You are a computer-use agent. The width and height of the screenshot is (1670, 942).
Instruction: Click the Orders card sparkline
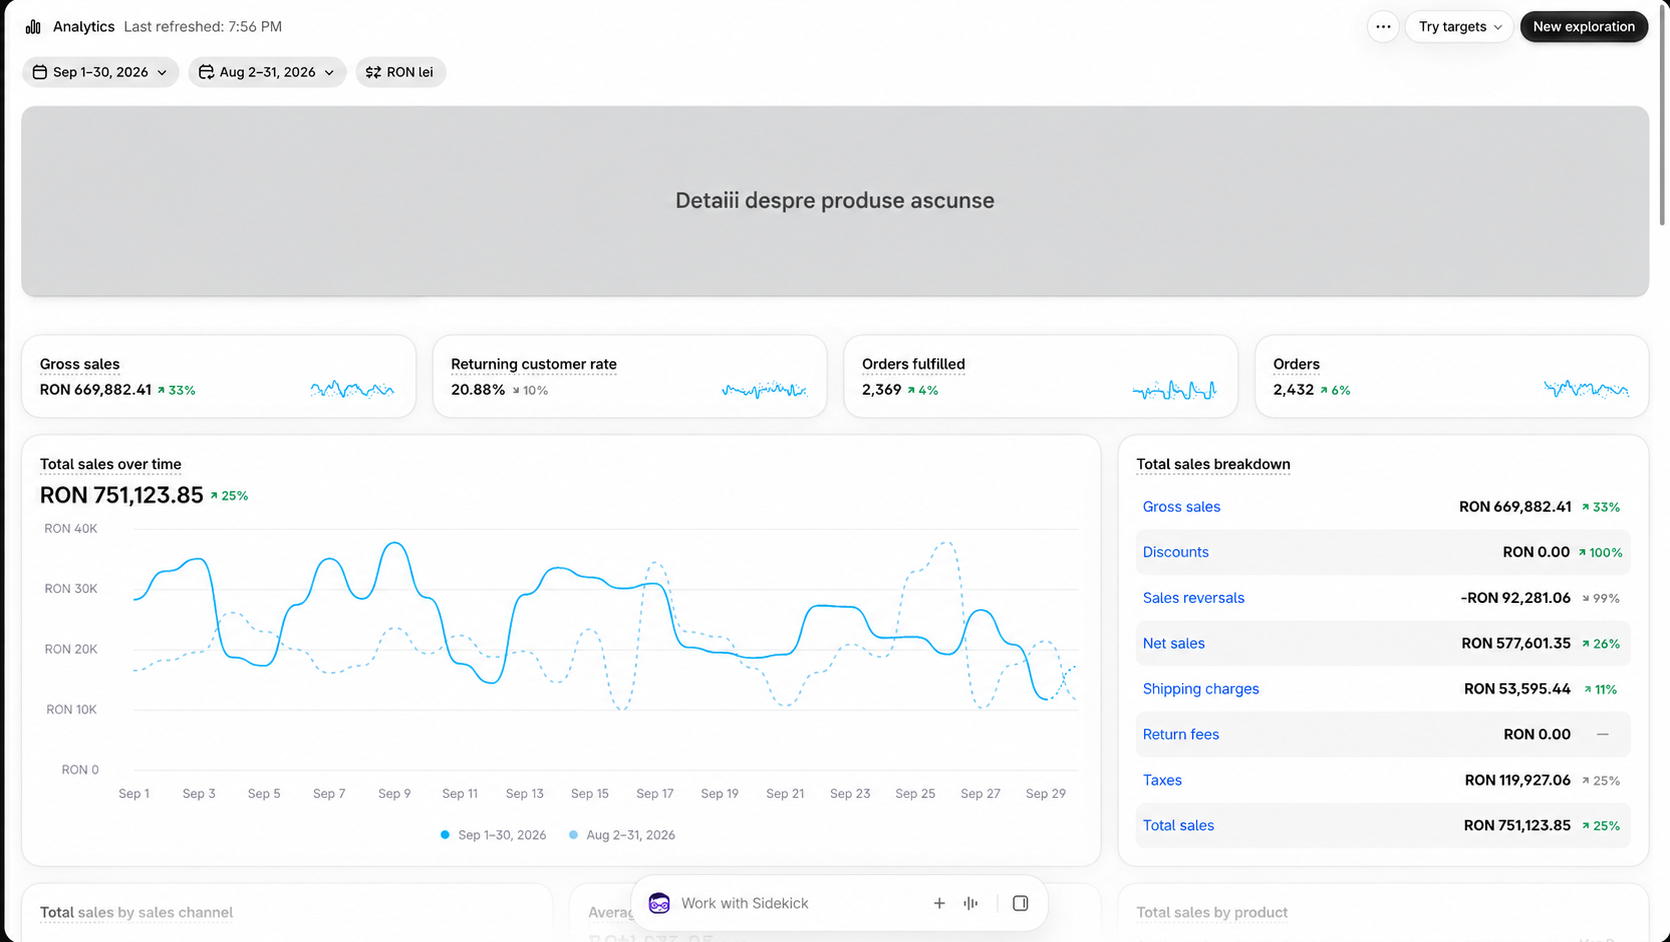1586,389
